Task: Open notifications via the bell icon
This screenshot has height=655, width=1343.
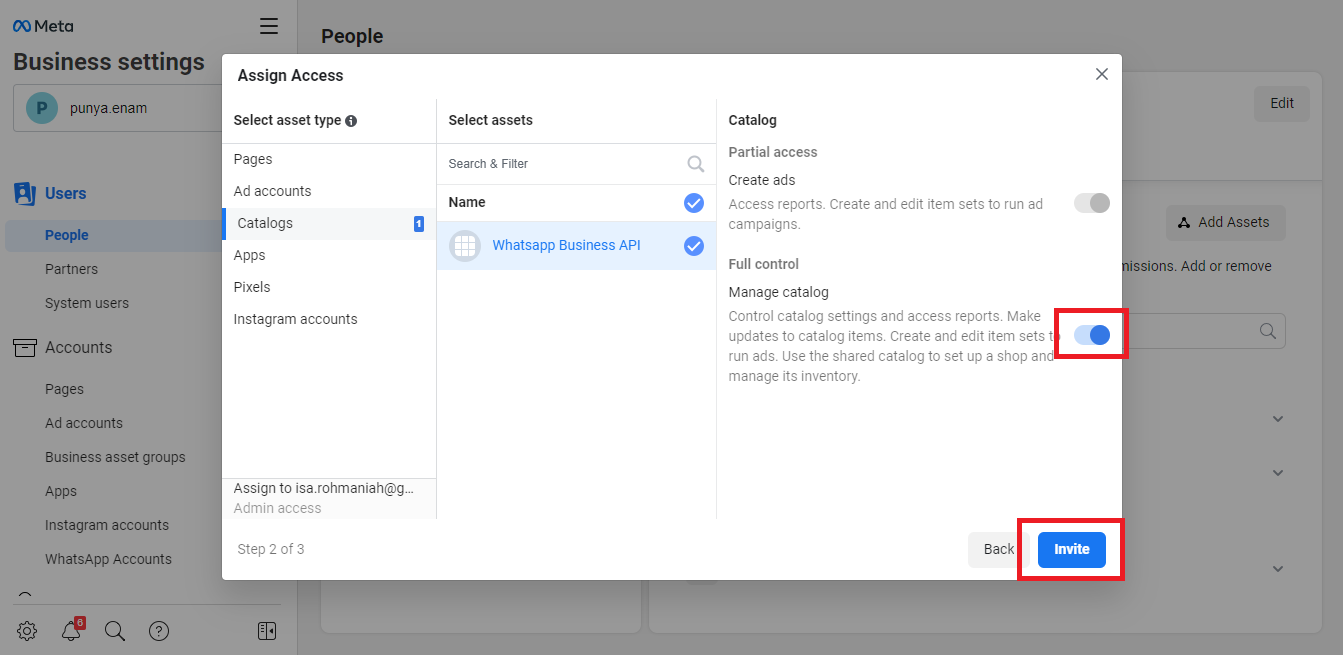Action: click(x=71, y=630)
